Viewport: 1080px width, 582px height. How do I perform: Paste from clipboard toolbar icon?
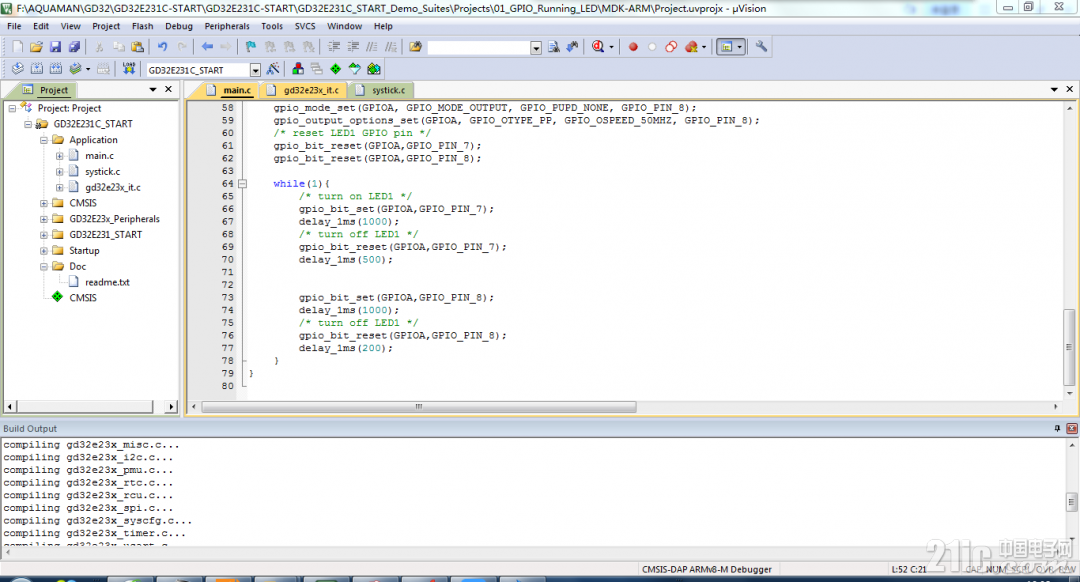138,47
